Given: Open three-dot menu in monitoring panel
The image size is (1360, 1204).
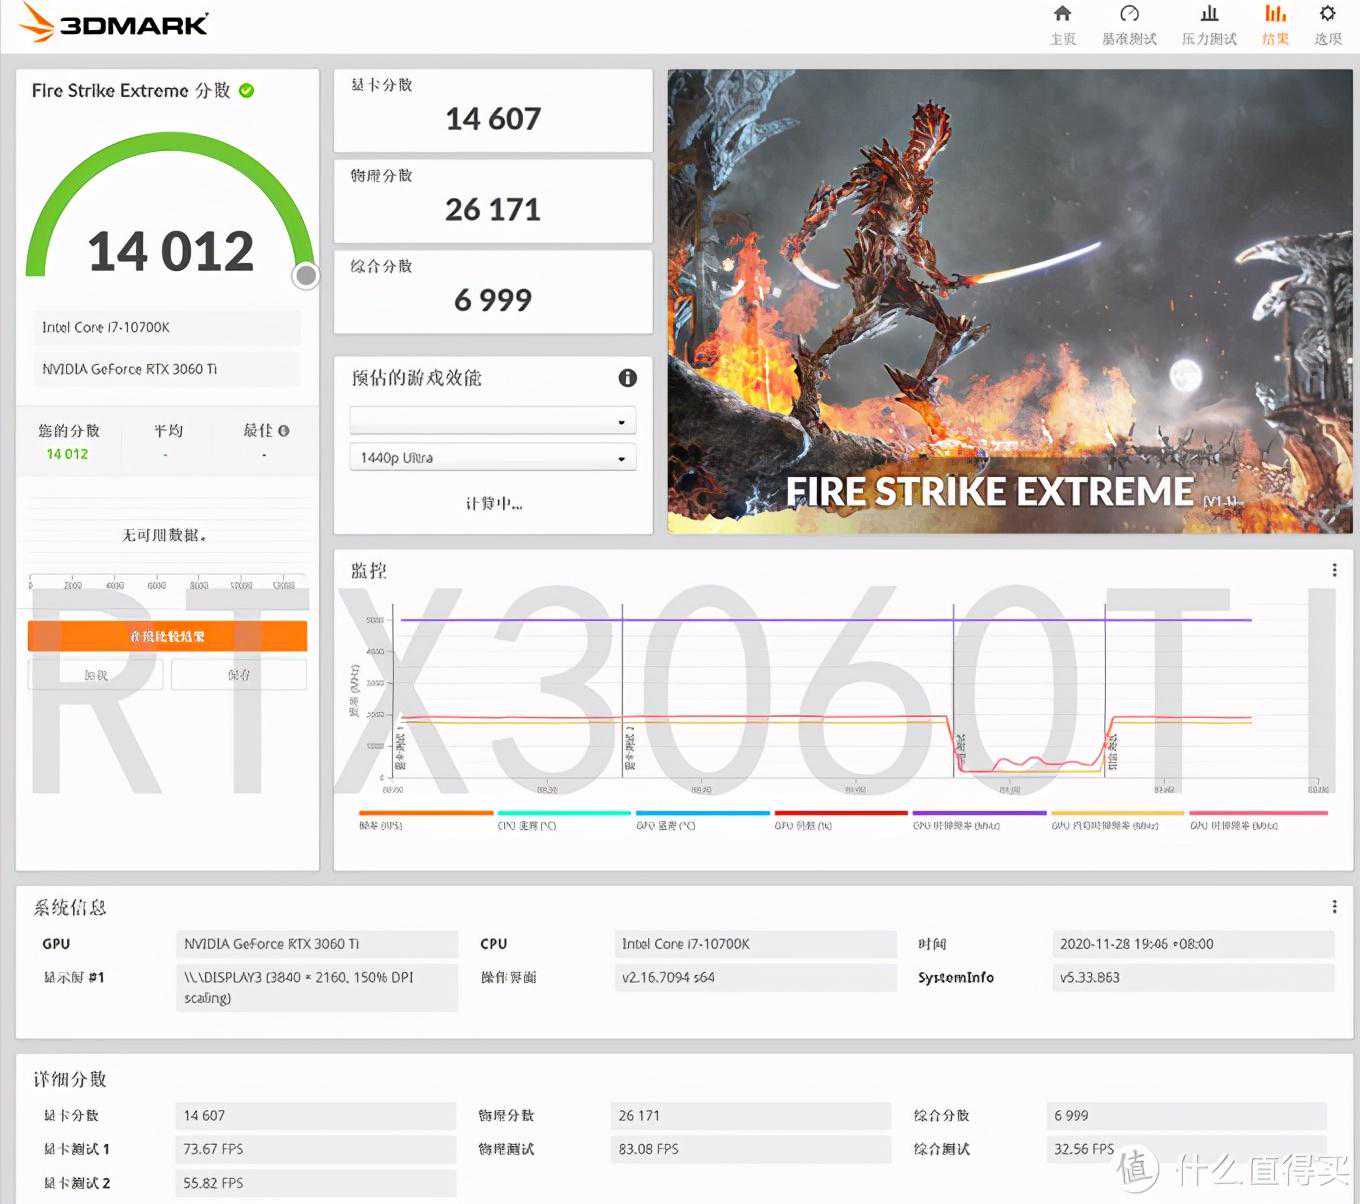Looking at the screenshot, I should (1334, 570).
